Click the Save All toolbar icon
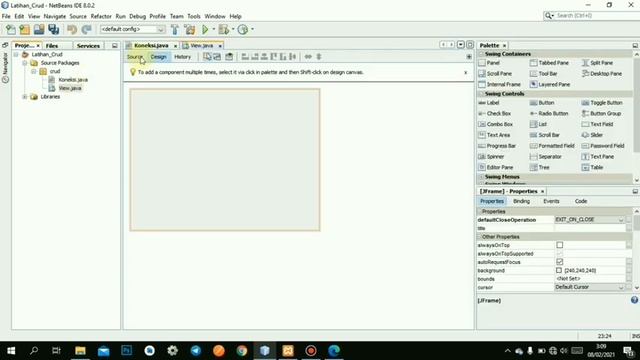 53,29
